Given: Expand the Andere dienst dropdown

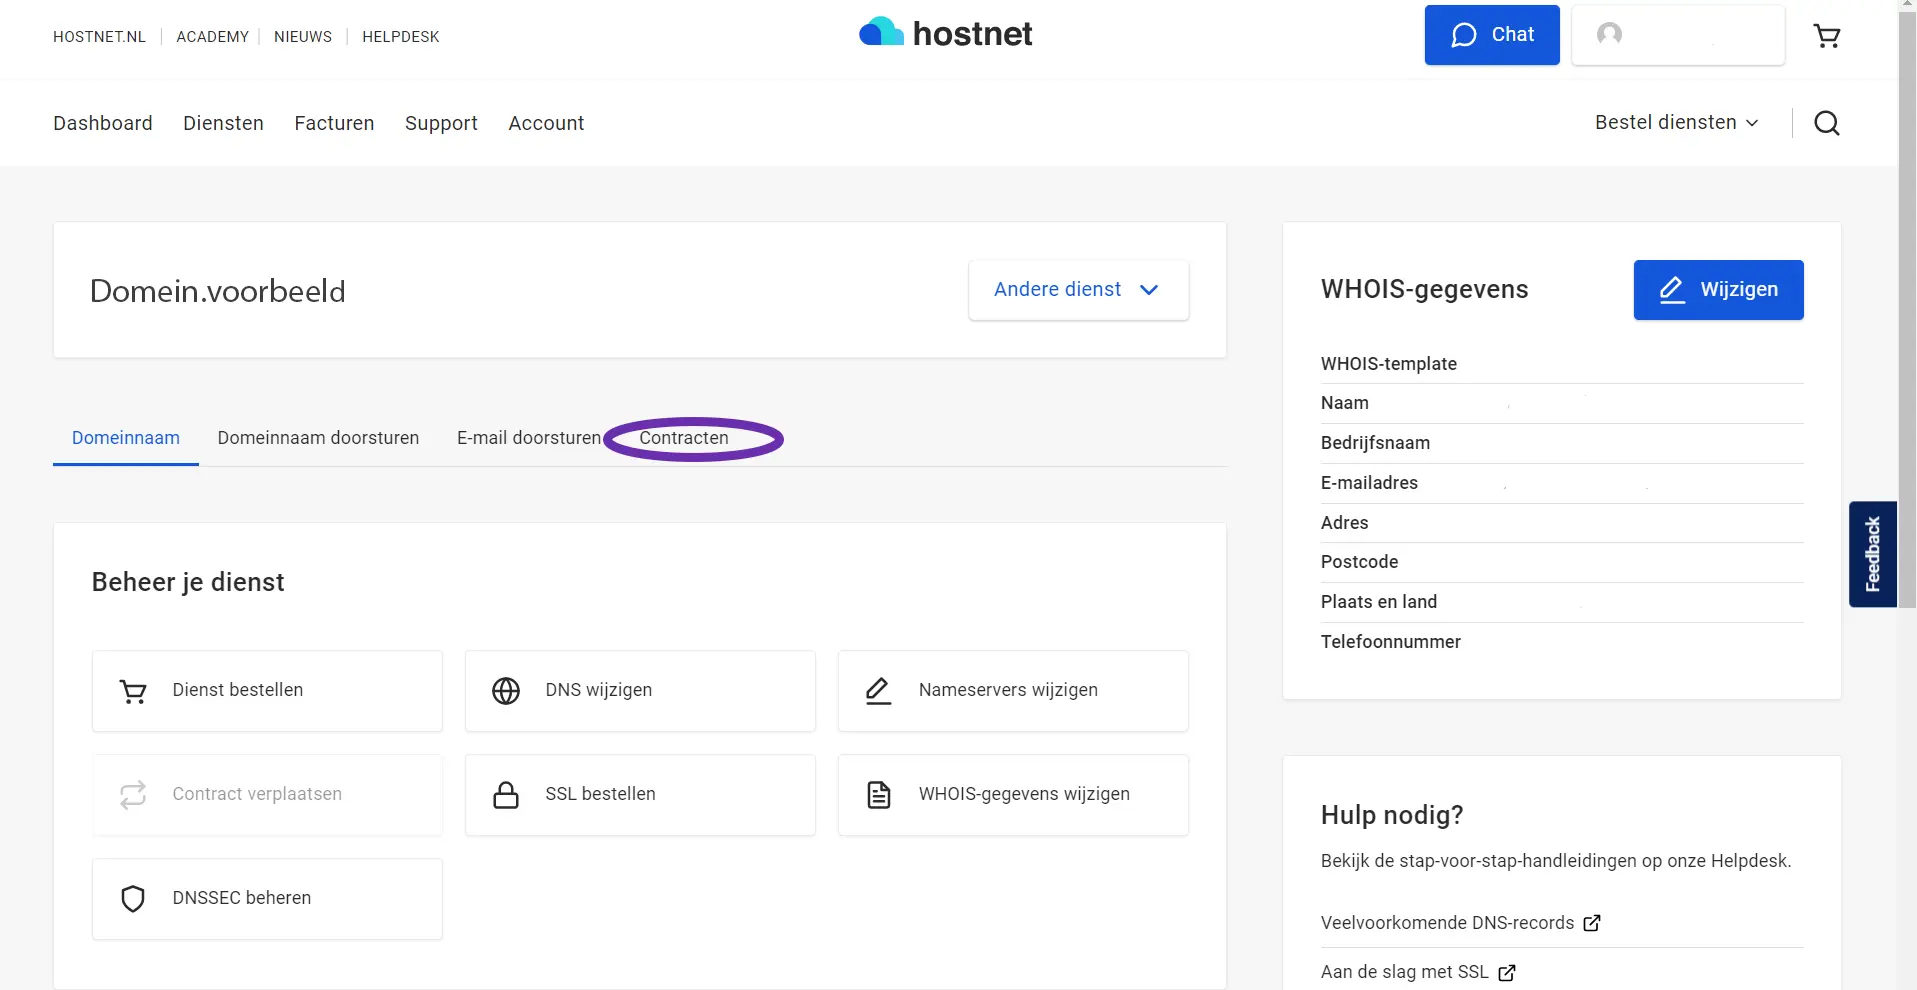Looking at the screenshot, I should click(x=1078, y=290).
